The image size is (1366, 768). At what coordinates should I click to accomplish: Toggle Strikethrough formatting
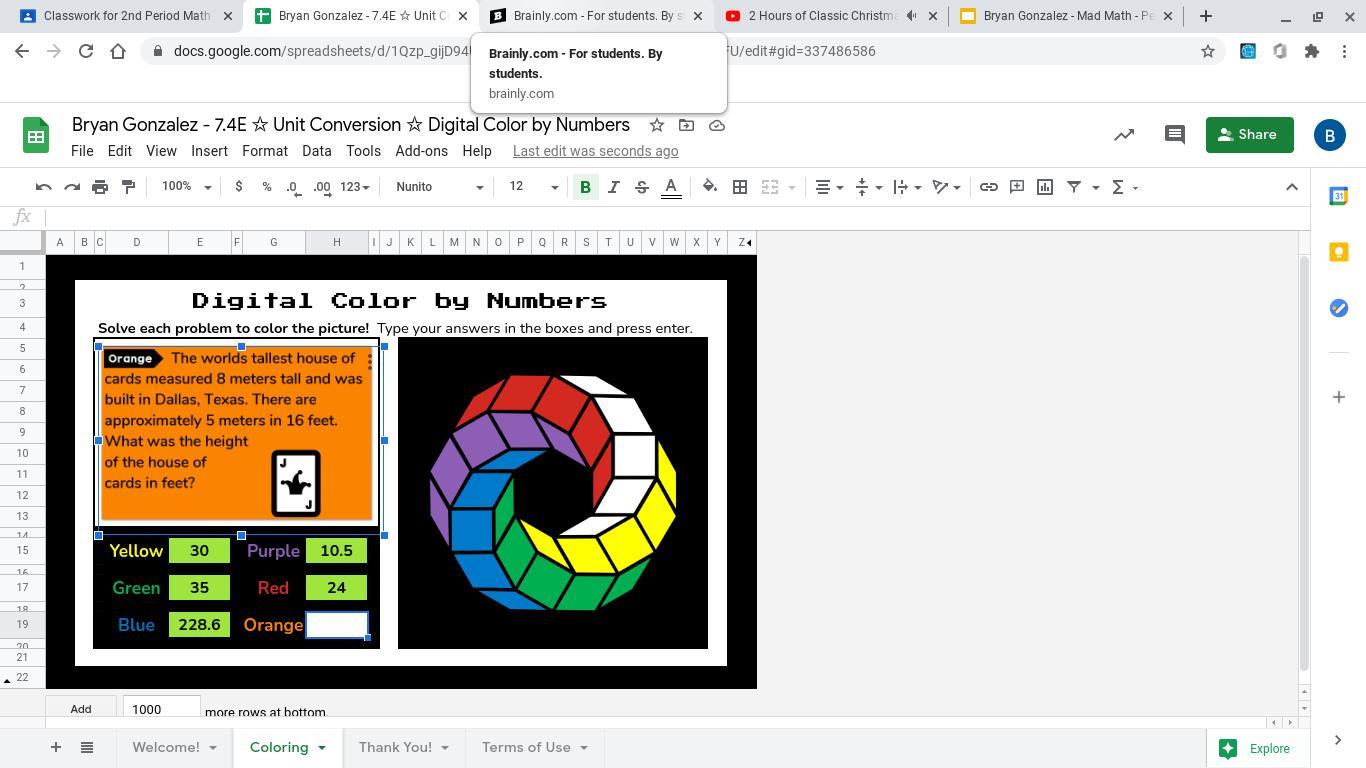point(642,187)
